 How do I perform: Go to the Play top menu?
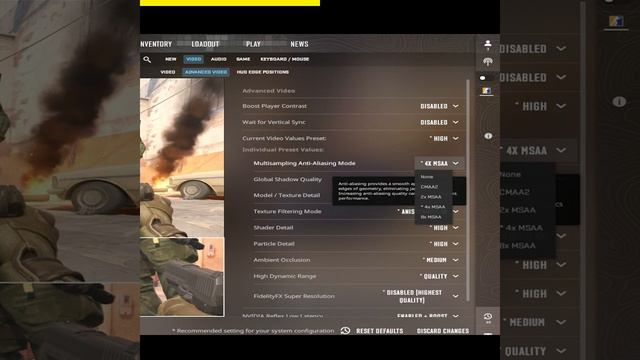click(253, 44)
